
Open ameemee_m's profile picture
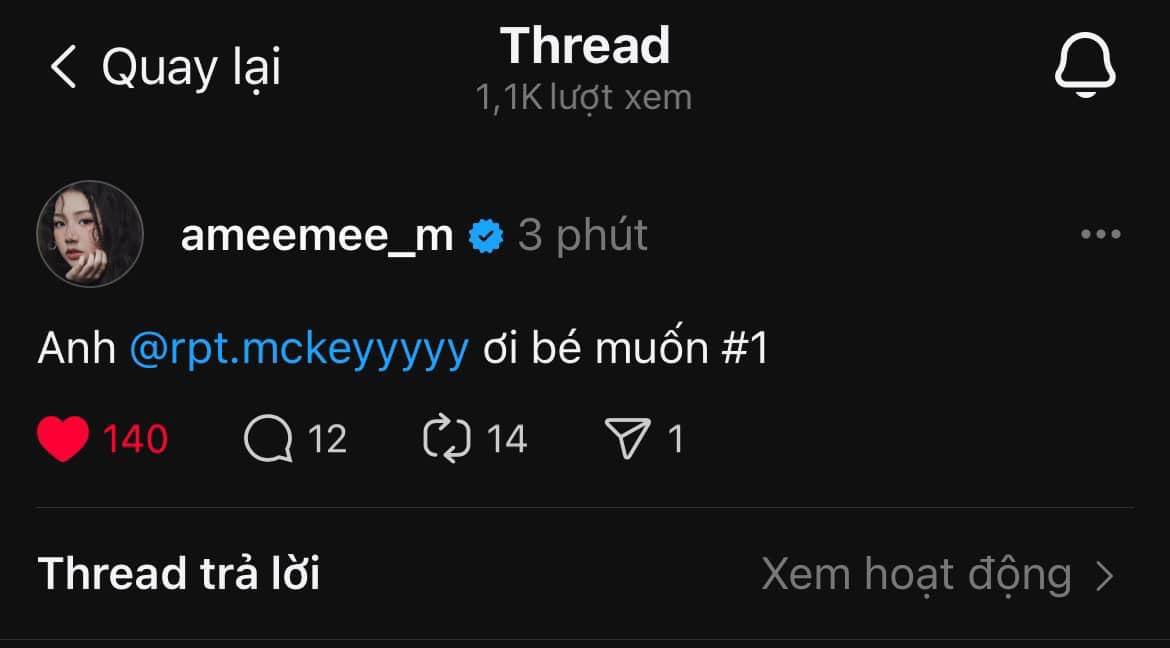click(90, 234)
